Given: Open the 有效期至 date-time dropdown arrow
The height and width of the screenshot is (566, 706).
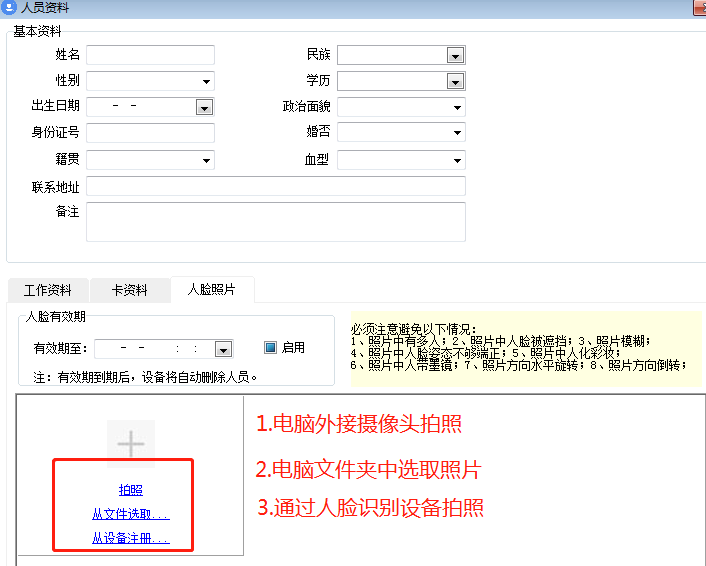Looking at the screenshot, I should 223,349.
